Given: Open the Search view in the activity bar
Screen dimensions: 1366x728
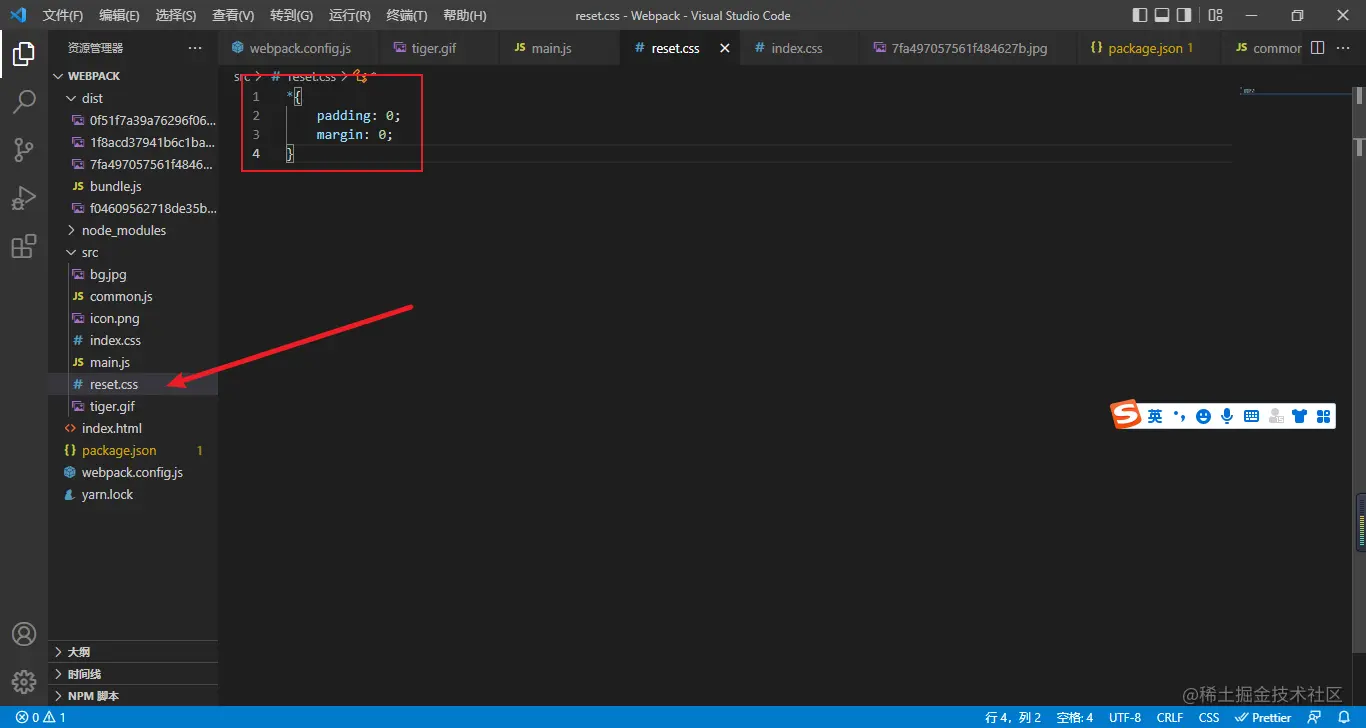Looking at the screenshot, I should 24,102.
